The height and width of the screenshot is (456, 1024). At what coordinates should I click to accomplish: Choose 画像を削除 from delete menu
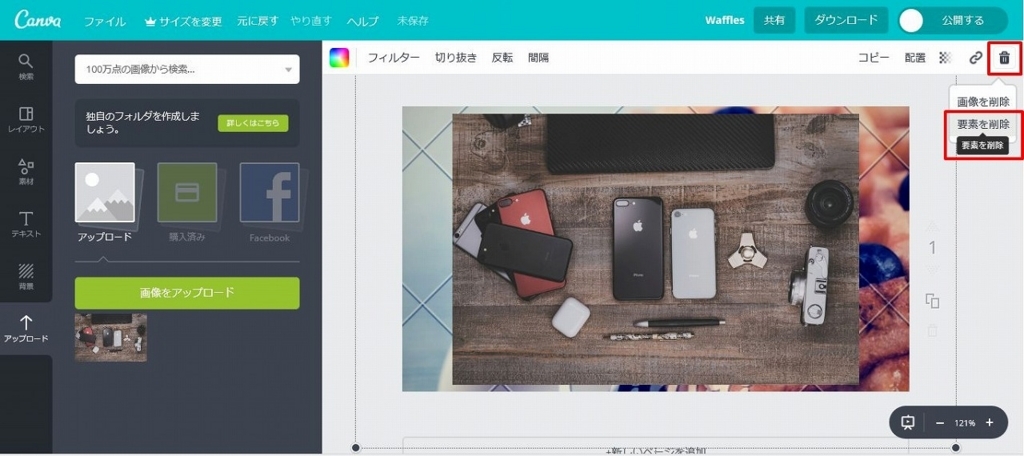click(x=983, y=102)
